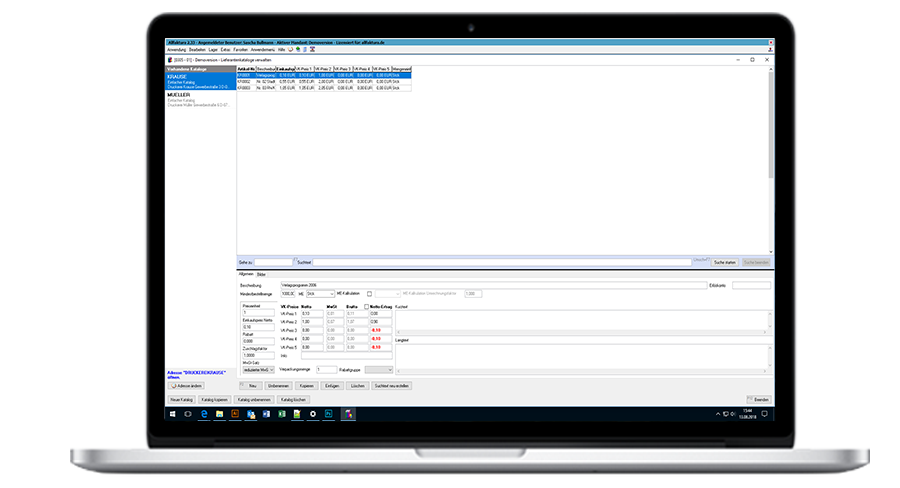Image resolution: width=900 pixels, height=488 pixels.
Task: Open the Lager menu
Action: coord(212,48)
